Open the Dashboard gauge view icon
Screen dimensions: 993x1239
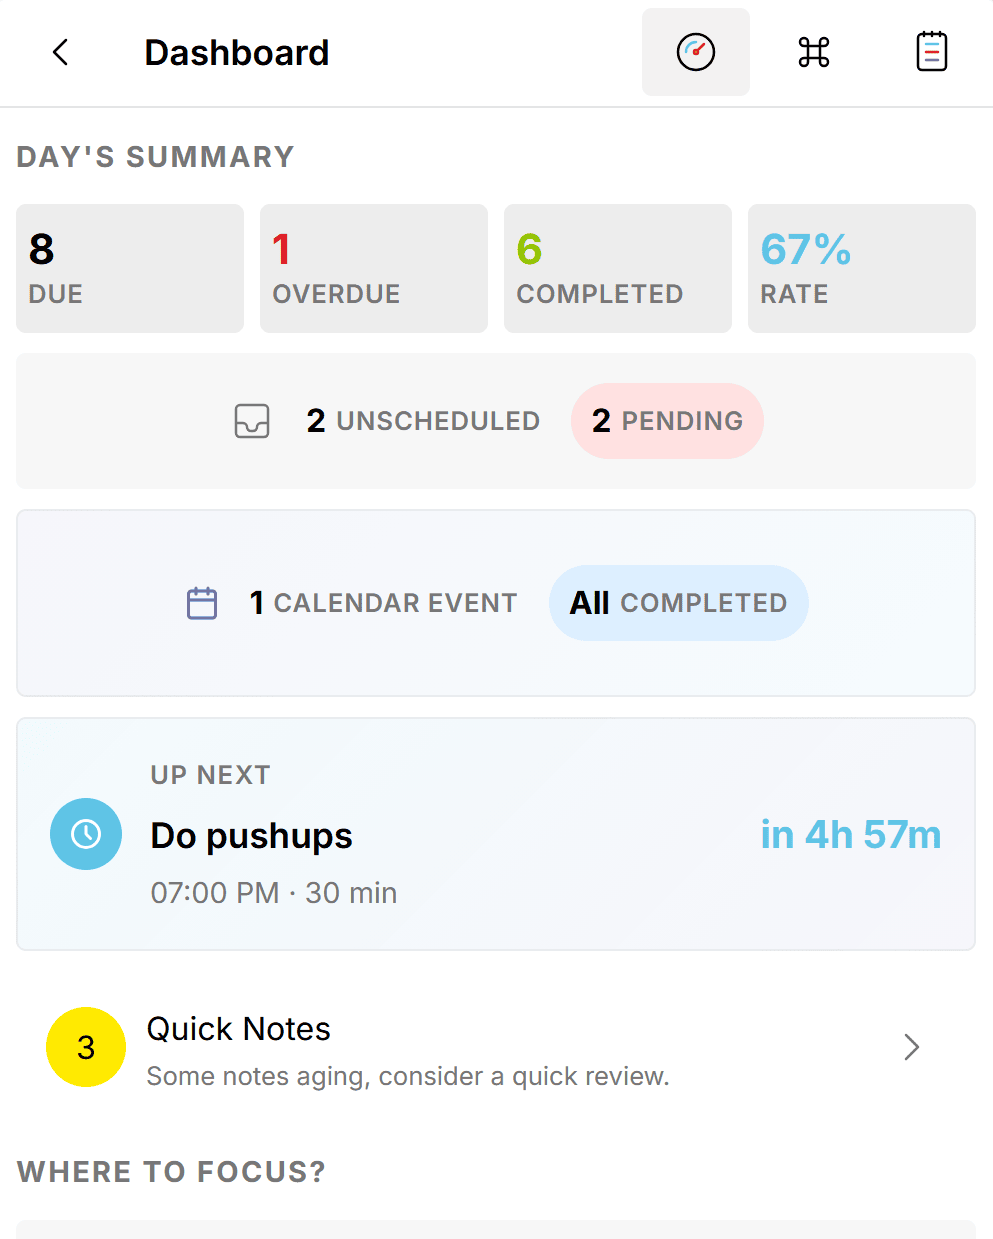click(695, 52)
